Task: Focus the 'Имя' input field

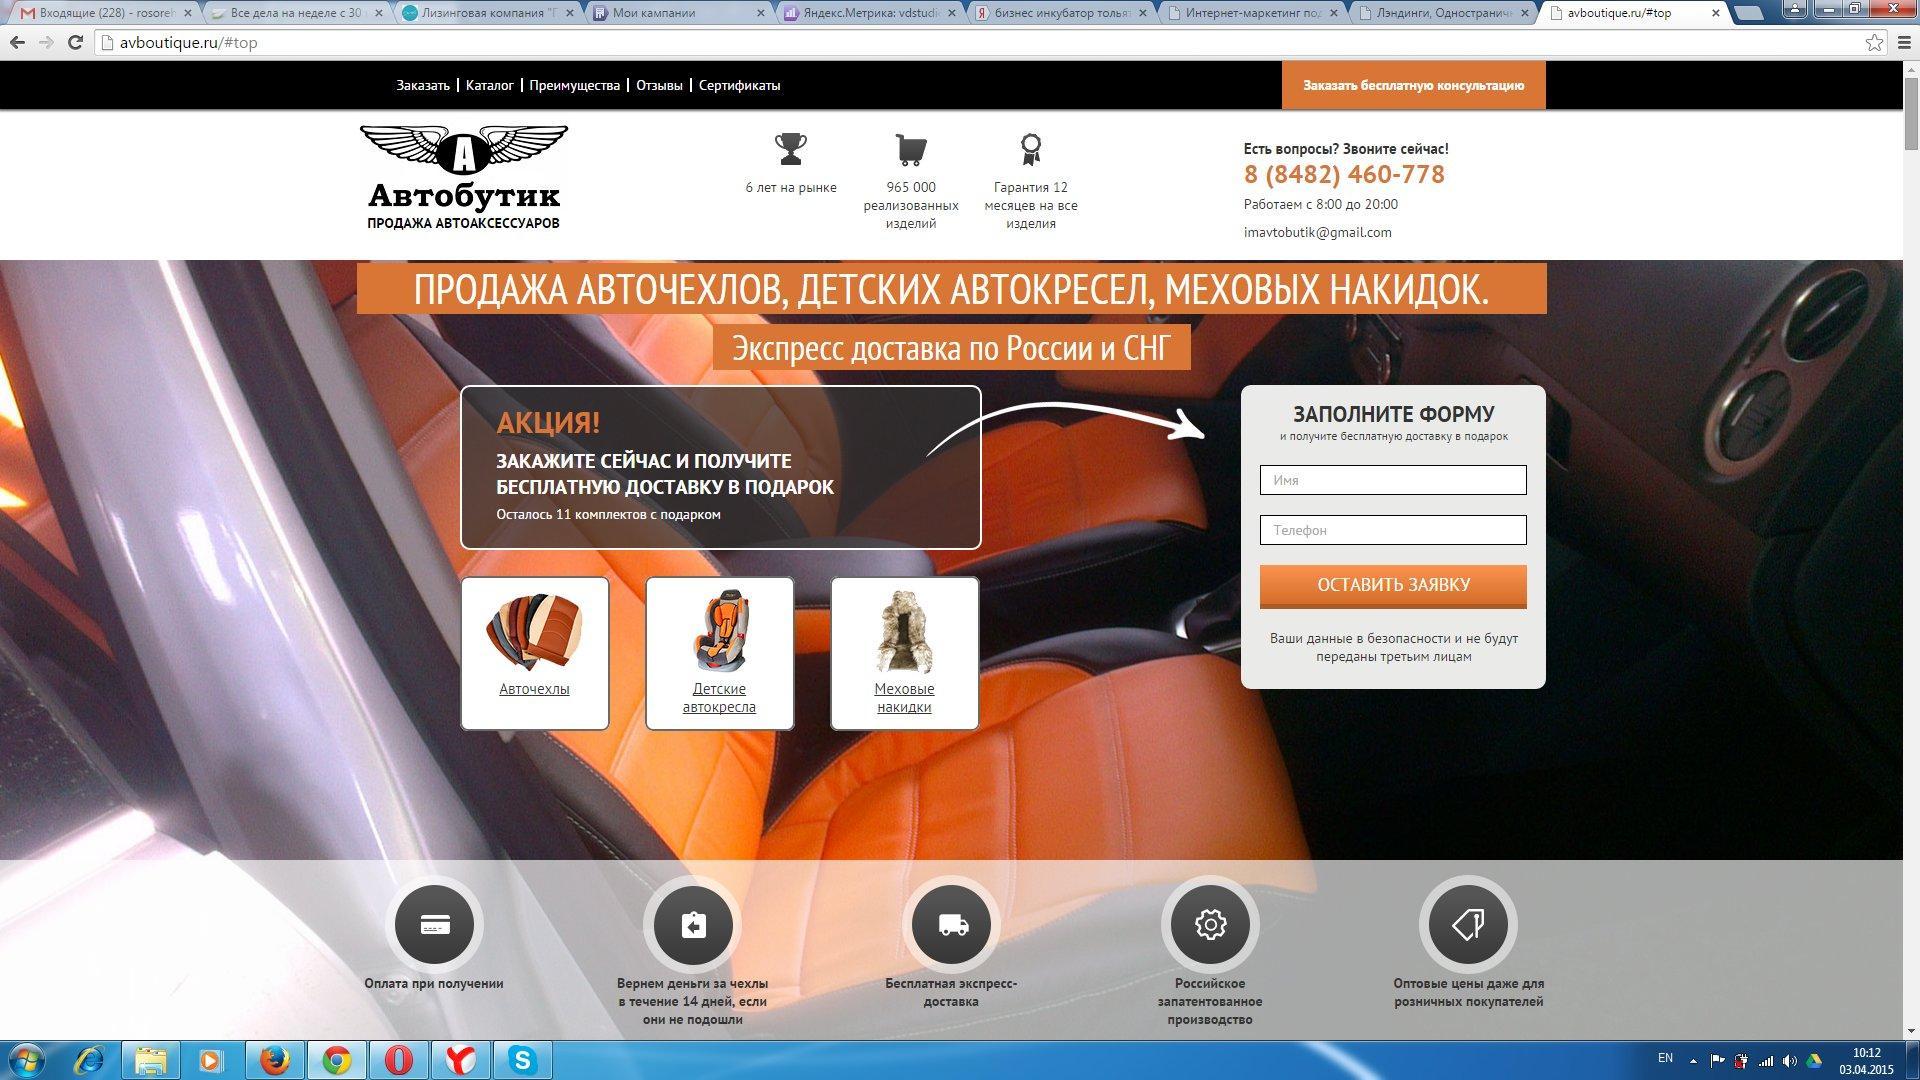Action: (x=1393, y=480)
